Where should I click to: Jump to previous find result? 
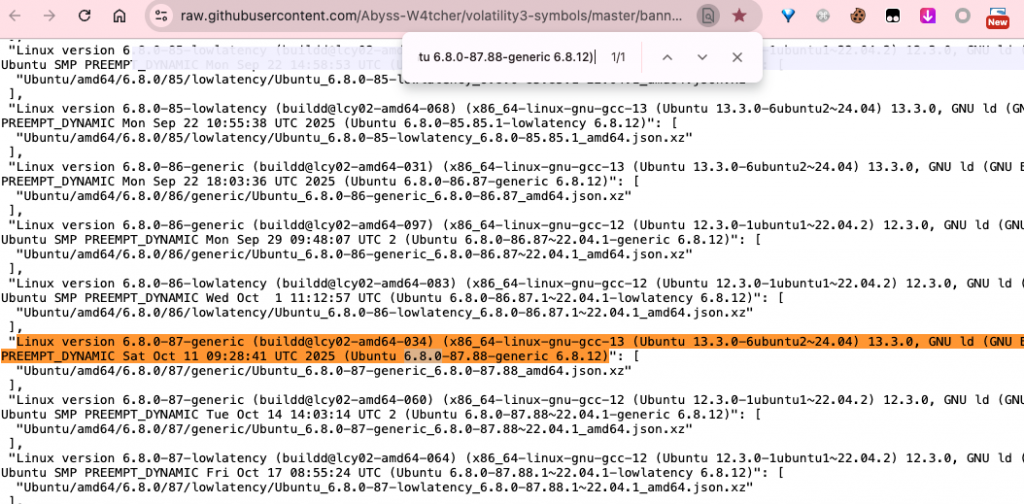click(x=667, y=58)
